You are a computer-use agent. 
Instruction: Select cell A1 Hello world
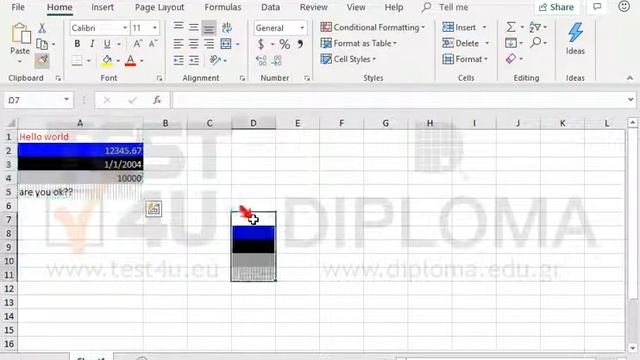point(80,137)
